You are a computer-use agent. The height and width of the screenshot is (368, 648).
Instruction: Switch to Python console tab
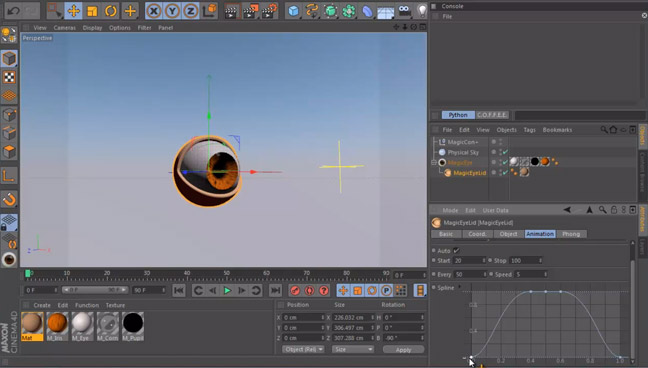(x=458, y=115)
